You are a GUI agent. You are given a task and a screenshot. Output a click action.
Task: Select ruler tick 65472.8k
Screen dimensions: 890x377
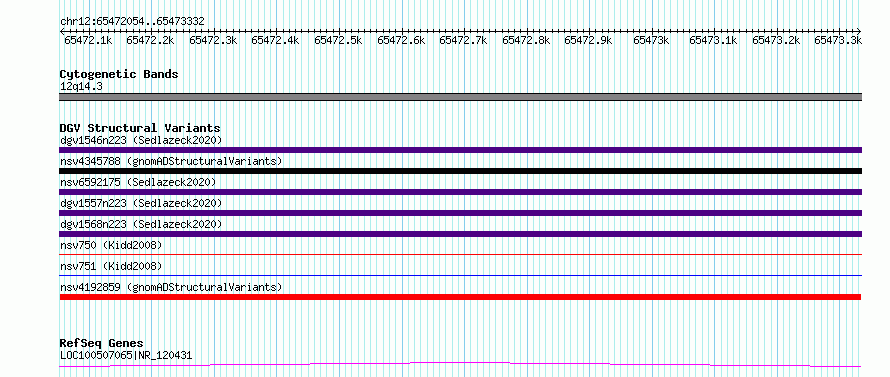click(x=526, y=40)
